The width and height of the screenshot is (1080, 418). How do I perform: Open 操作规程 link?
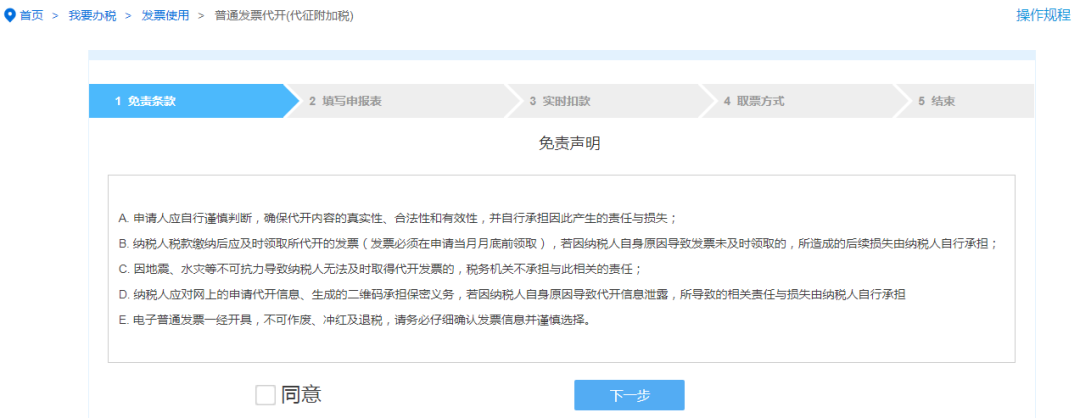click(1043, 15)
